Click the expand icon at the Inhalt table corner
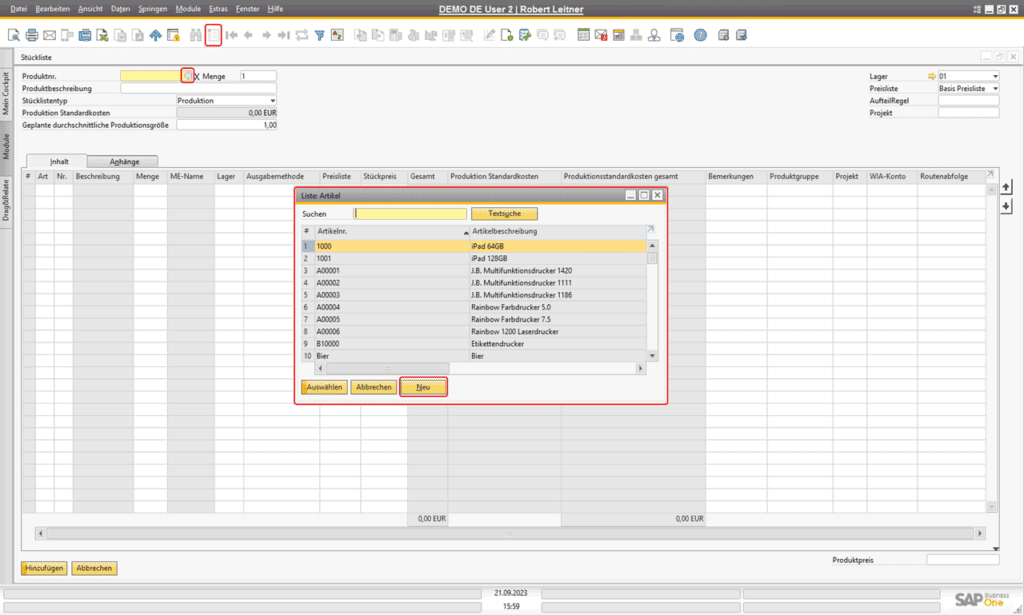Image resolution: width=1024 pixels, height=615 pixels. click(x=990, y=175)
